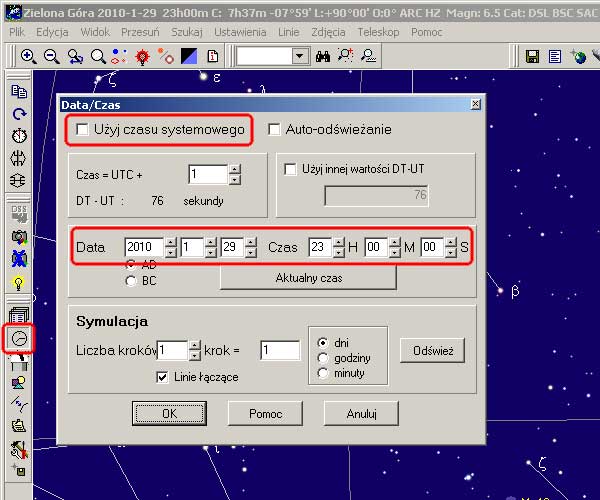Click the yellow light bulb icon
The image size is (600, 500).
(x=18, y=283)
